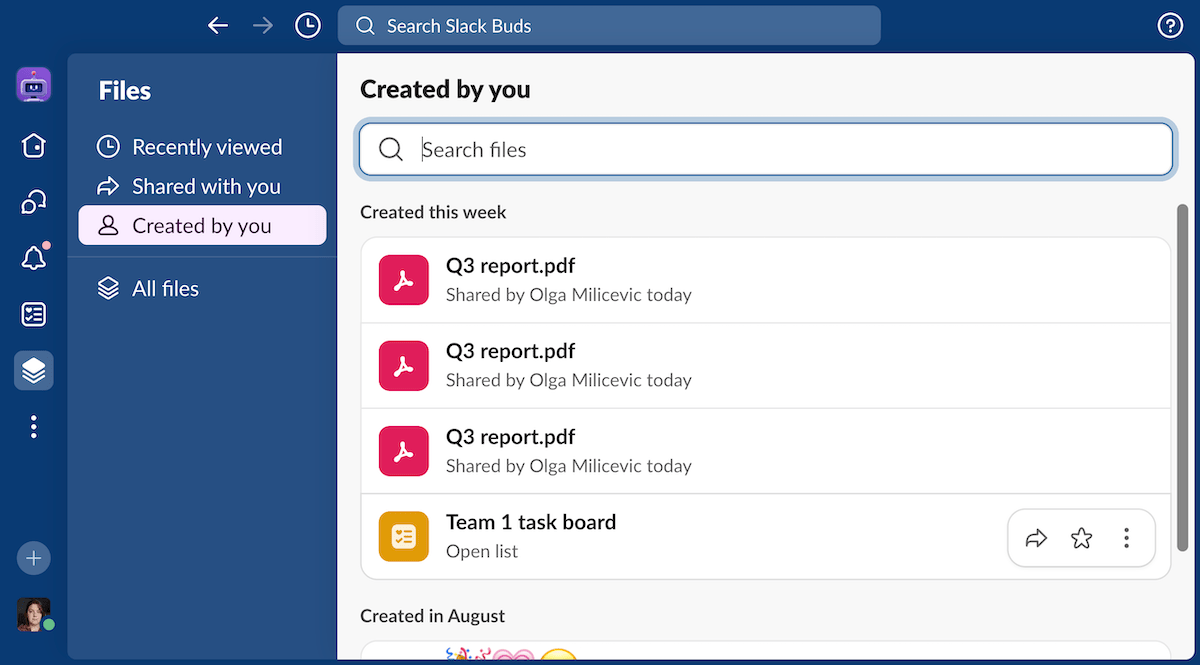This screenshot has width=1200, height=665.
Task: Open the Team 1 task board title
Action: [x=531, y=522]
